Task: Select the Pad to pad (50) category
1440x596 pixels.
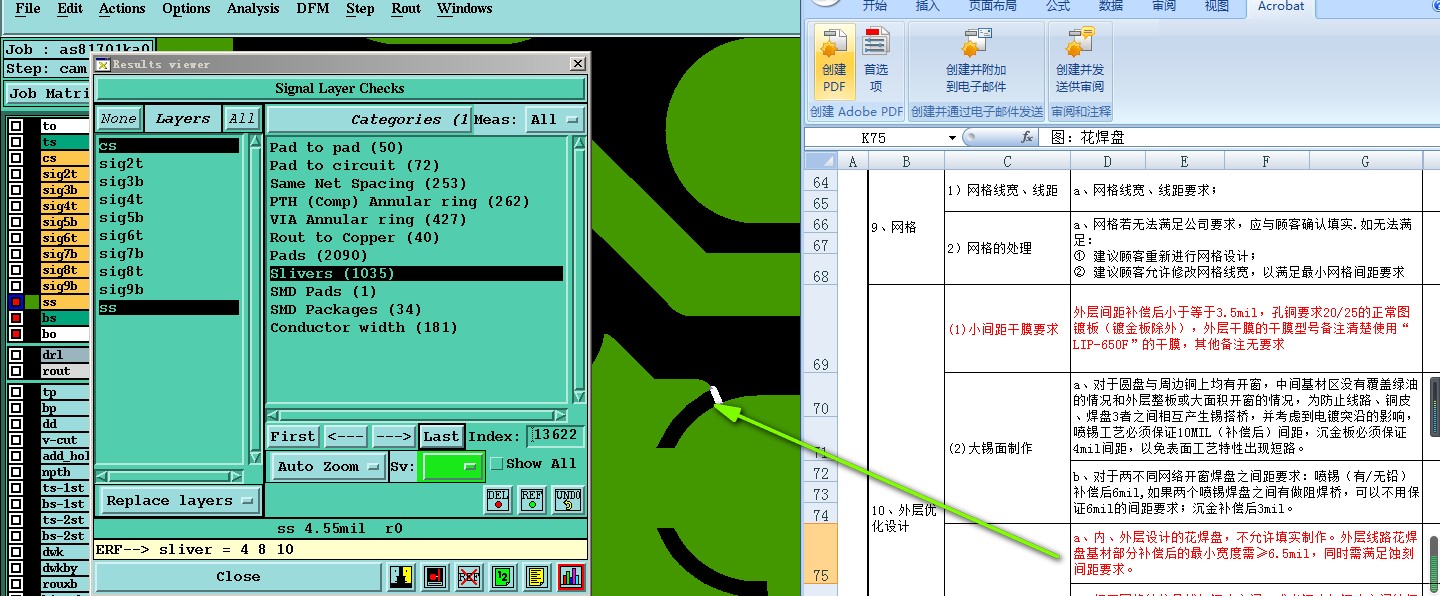Action: 416,147
